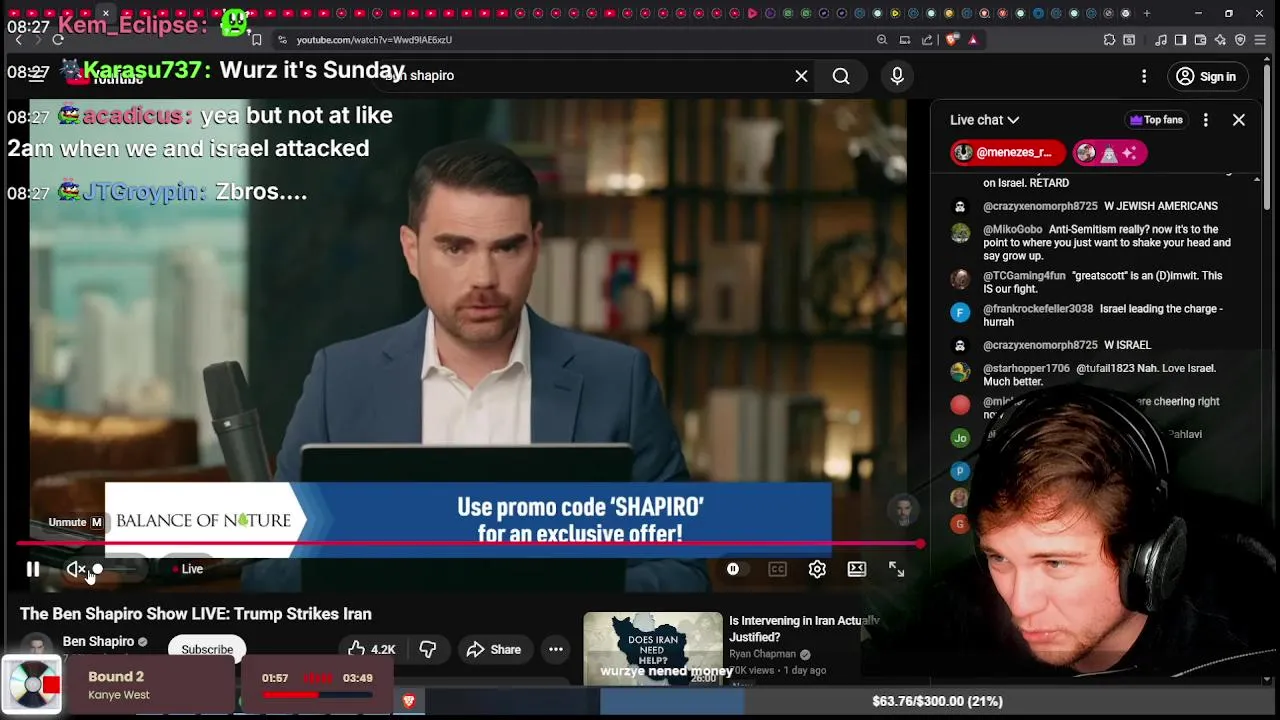This screenshot has height=720, width=1280.
Task: Open Leo AI sparkle icon
Action: [x=1220, y=40]
